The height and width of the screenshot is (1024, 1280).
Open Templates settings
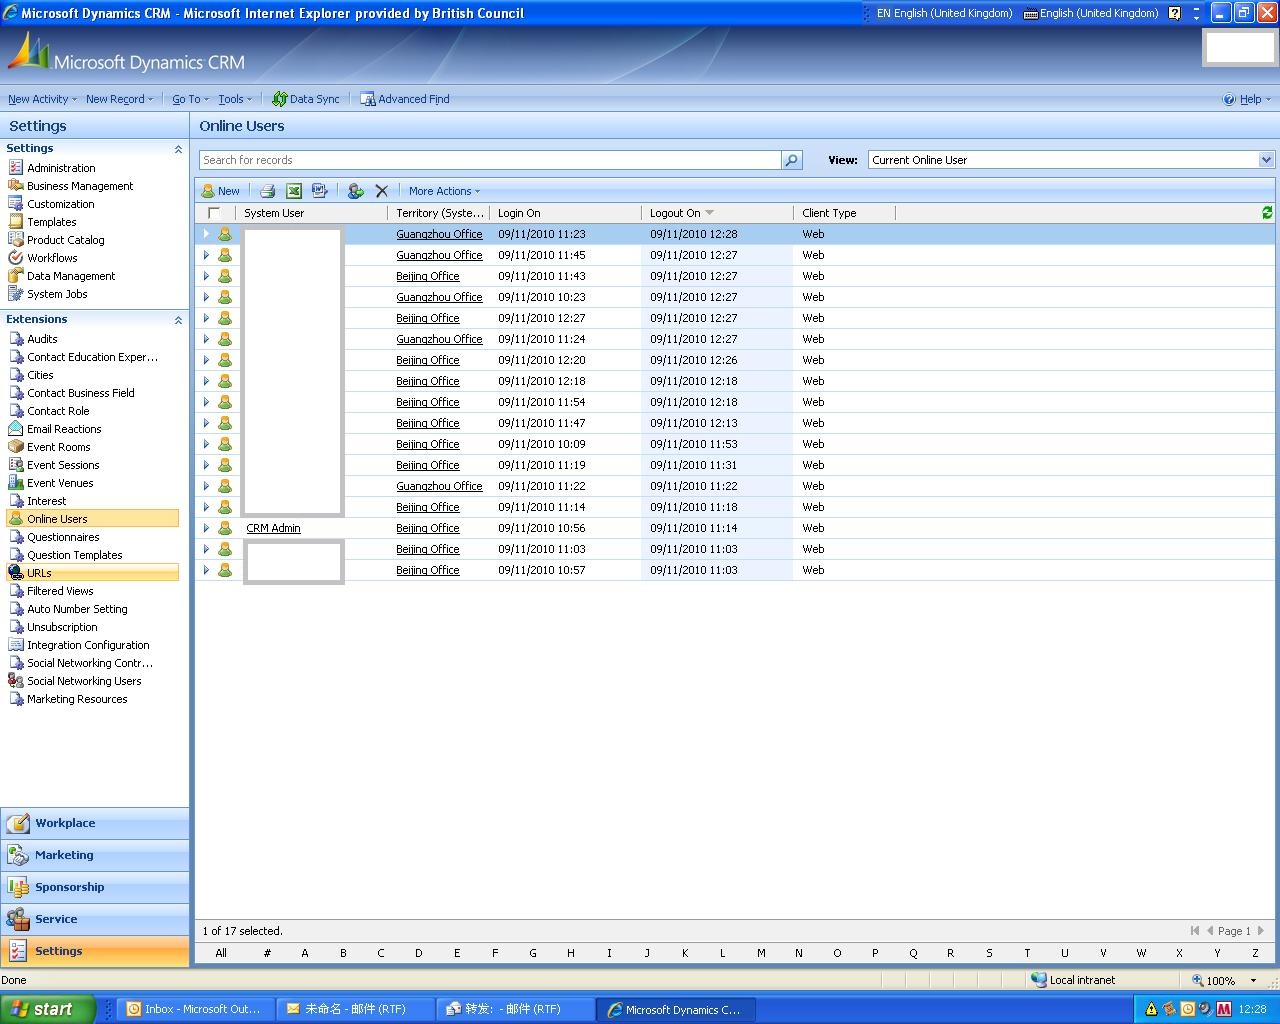(51, 222)
